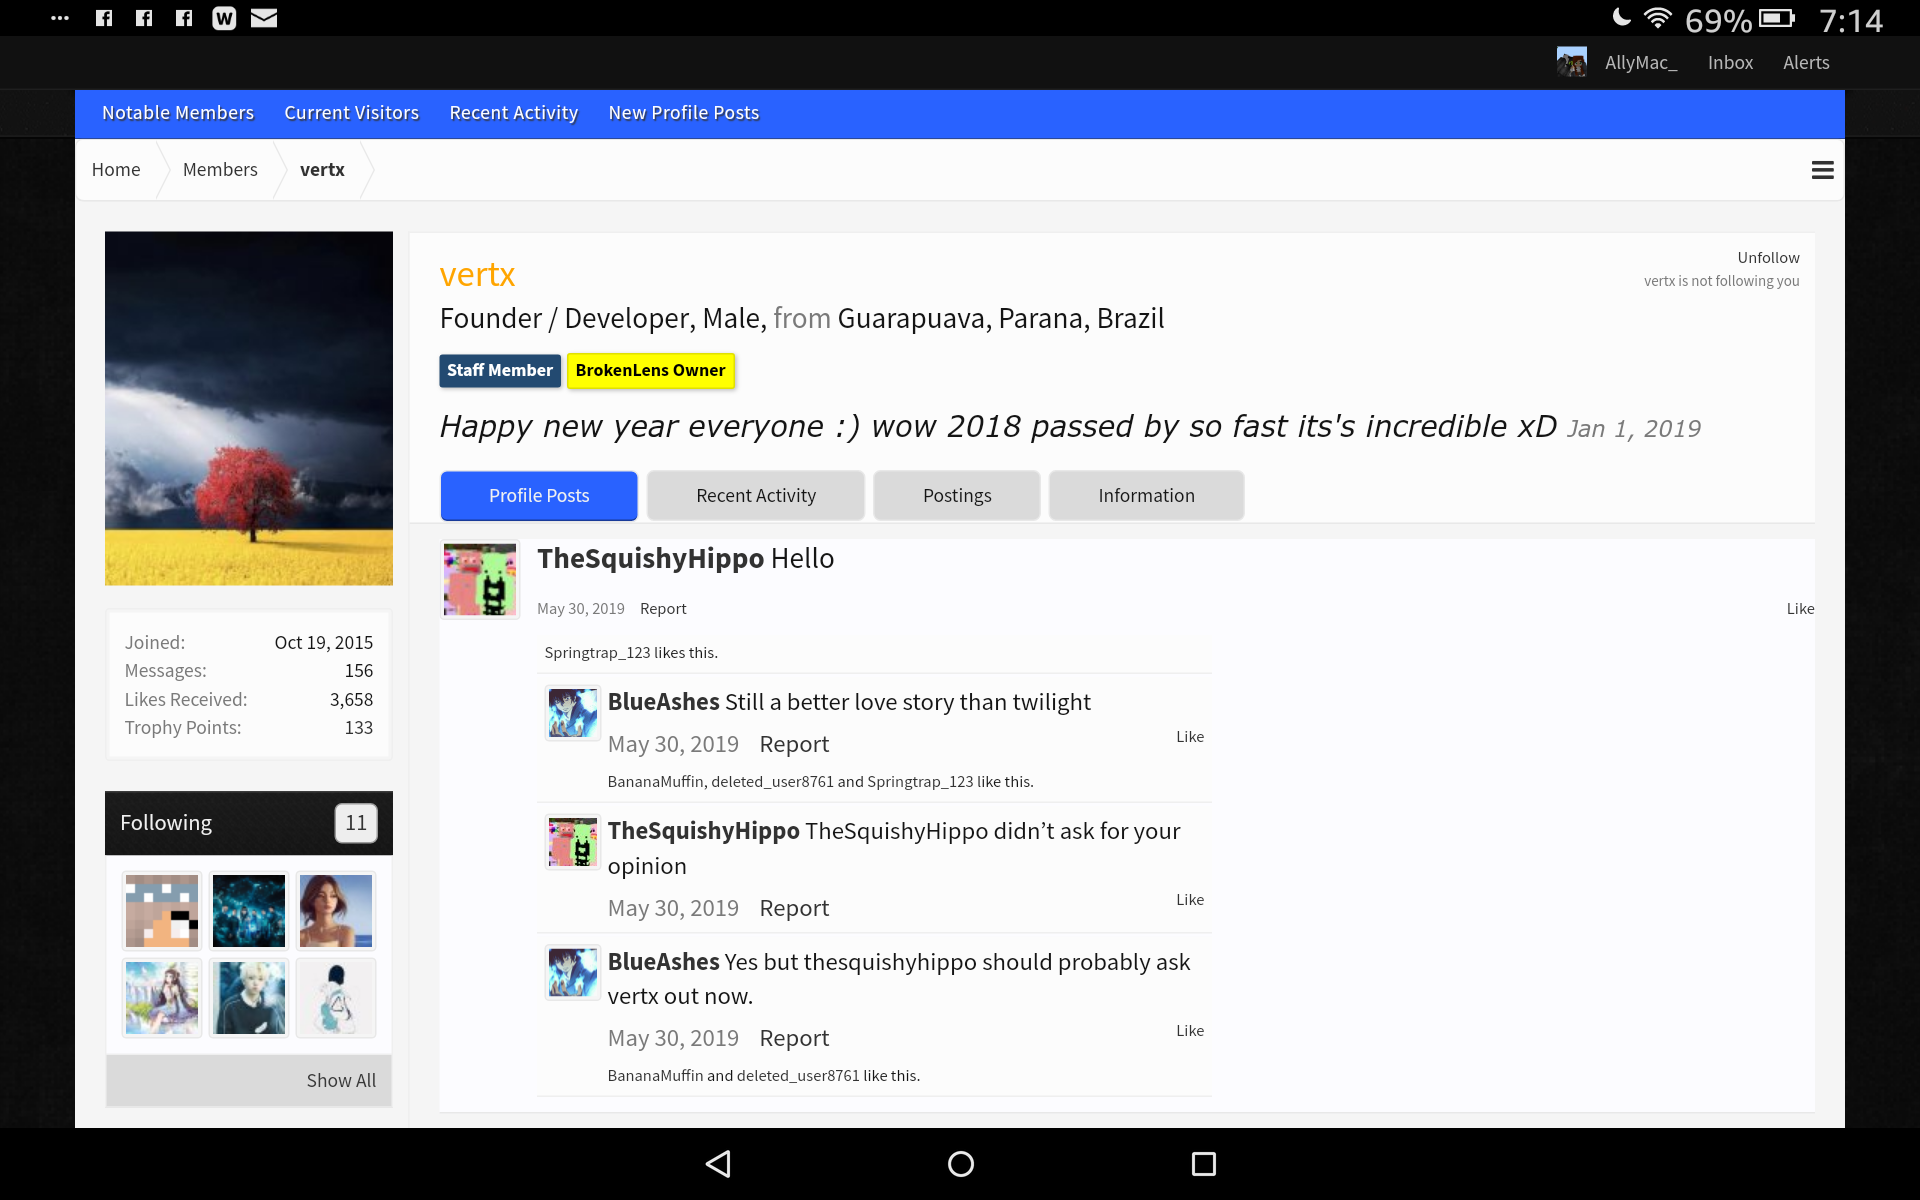The width and height of the screenshot is (1920, 1200).
Task: Show All followed members
Action: pyautogui.click(x=341, y=1081)
